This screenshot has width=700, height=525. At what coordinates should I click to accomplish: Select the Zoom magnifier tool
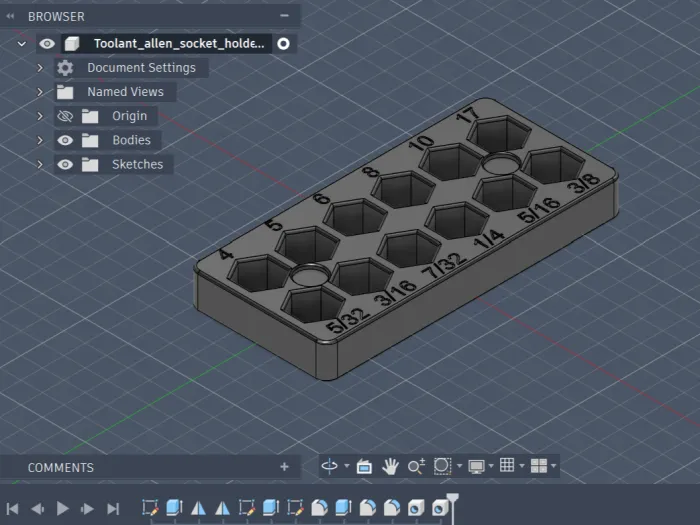click(x=416, y=467)
